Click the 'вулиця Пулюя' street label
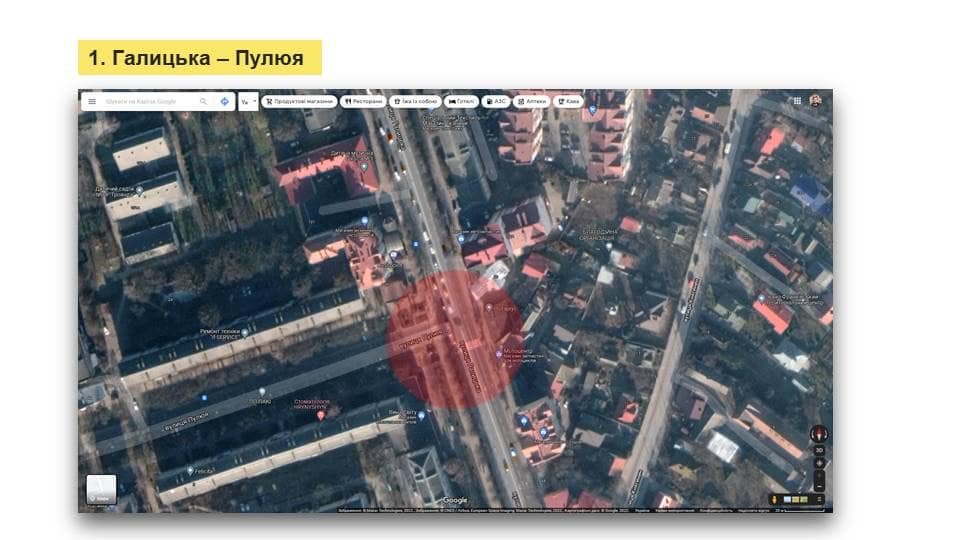Screen dimensions: 960x540 186,422
